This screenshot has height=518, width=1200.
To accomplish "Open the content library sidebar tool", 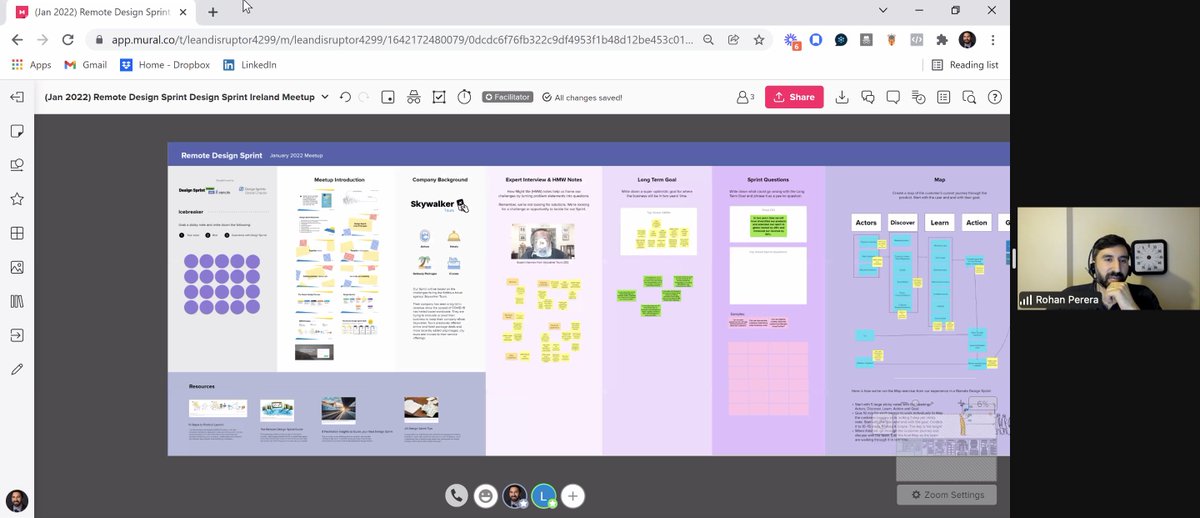I will coord(17,301).
